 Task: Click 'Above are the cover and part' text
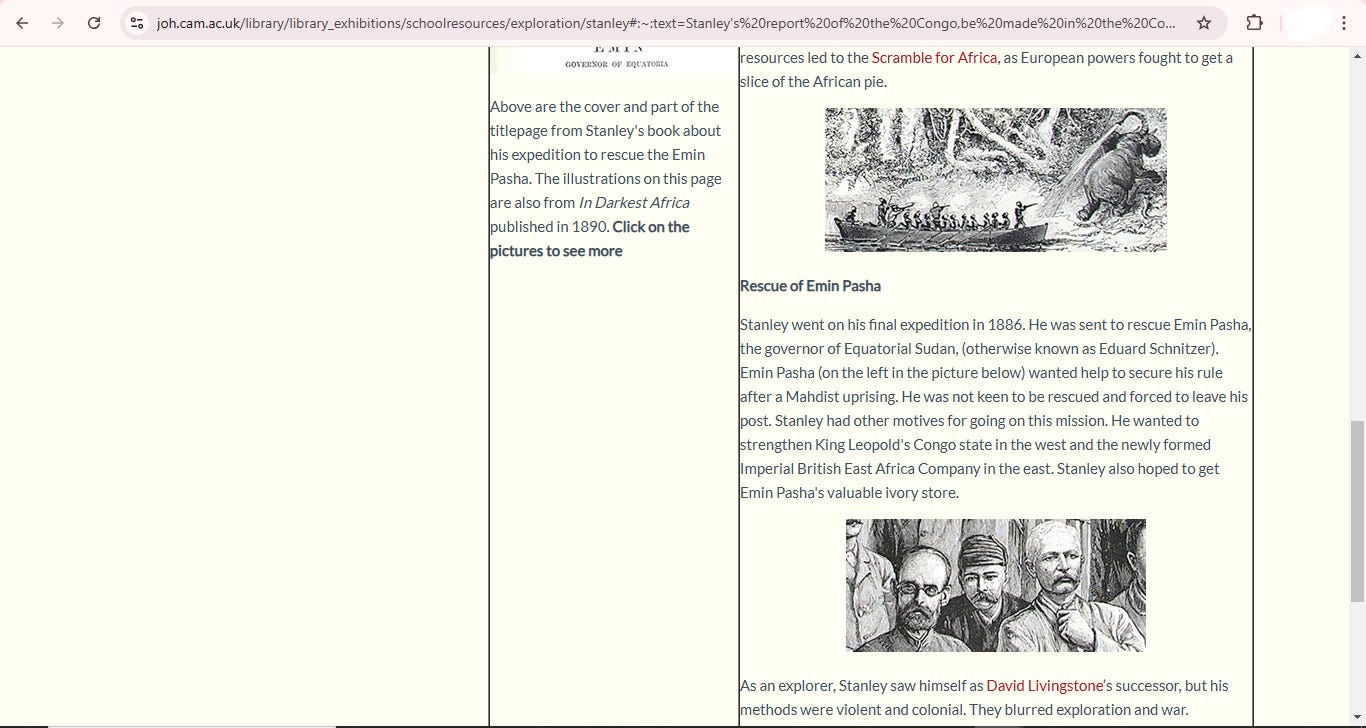click(591, 107)
